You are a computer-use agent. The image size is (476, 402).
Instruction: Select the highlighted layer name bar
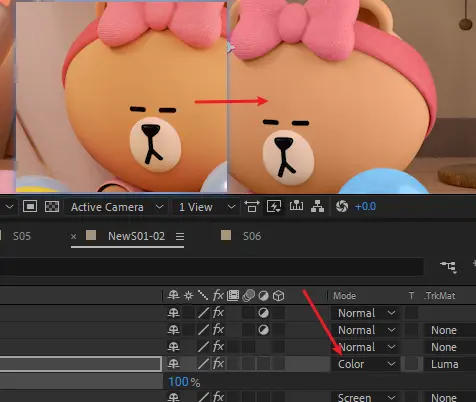(81, 364)
